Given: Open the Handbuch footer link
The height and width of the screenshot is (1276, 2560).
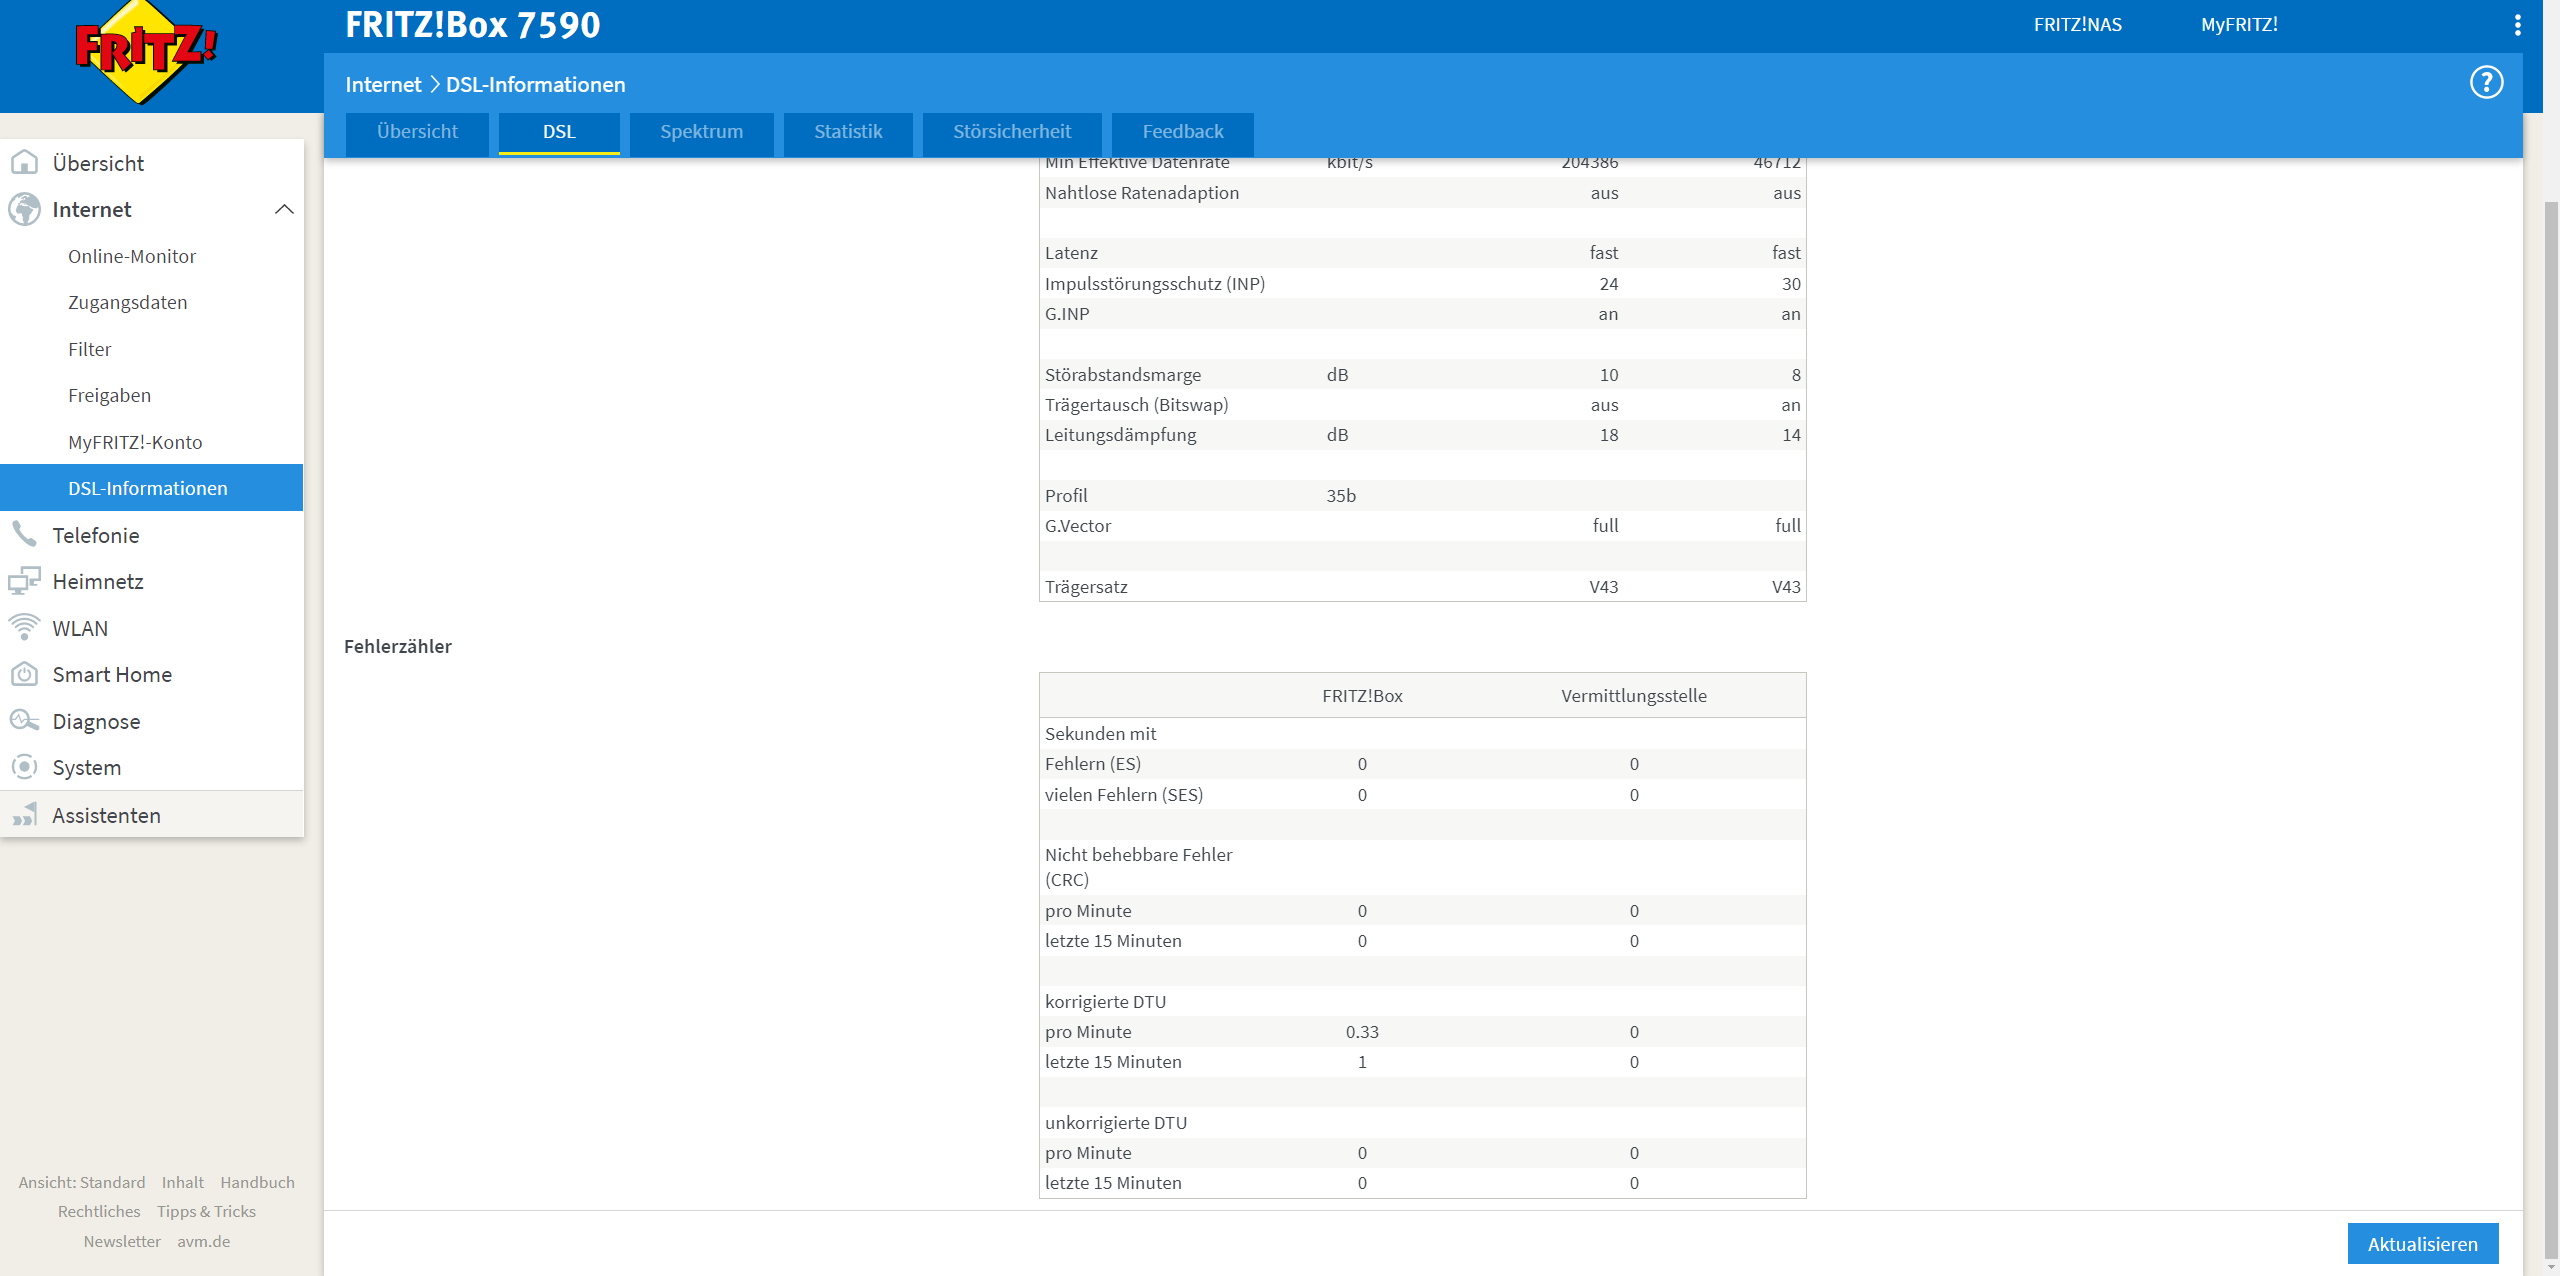Looking at the screenshot, I should pos(257,1182).
